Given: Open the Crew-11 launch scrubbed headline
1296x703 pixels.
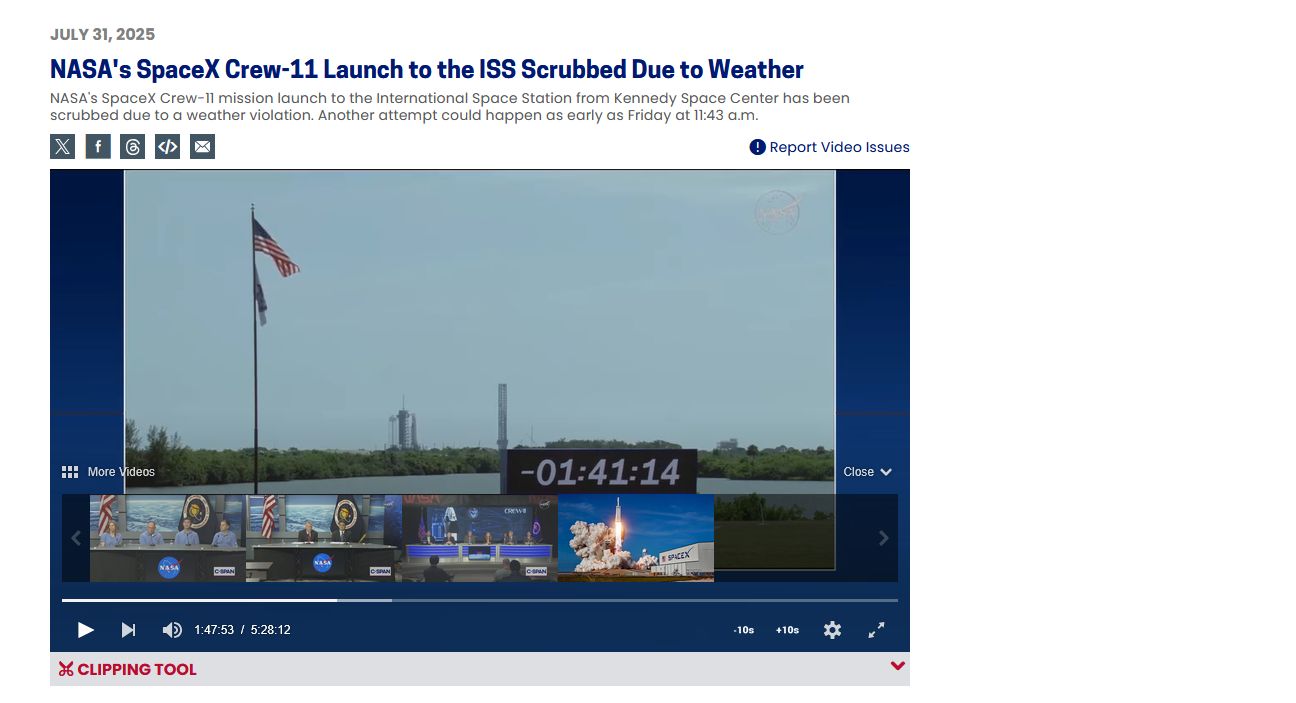Looking at the screenshot, I should coord(427,70).
